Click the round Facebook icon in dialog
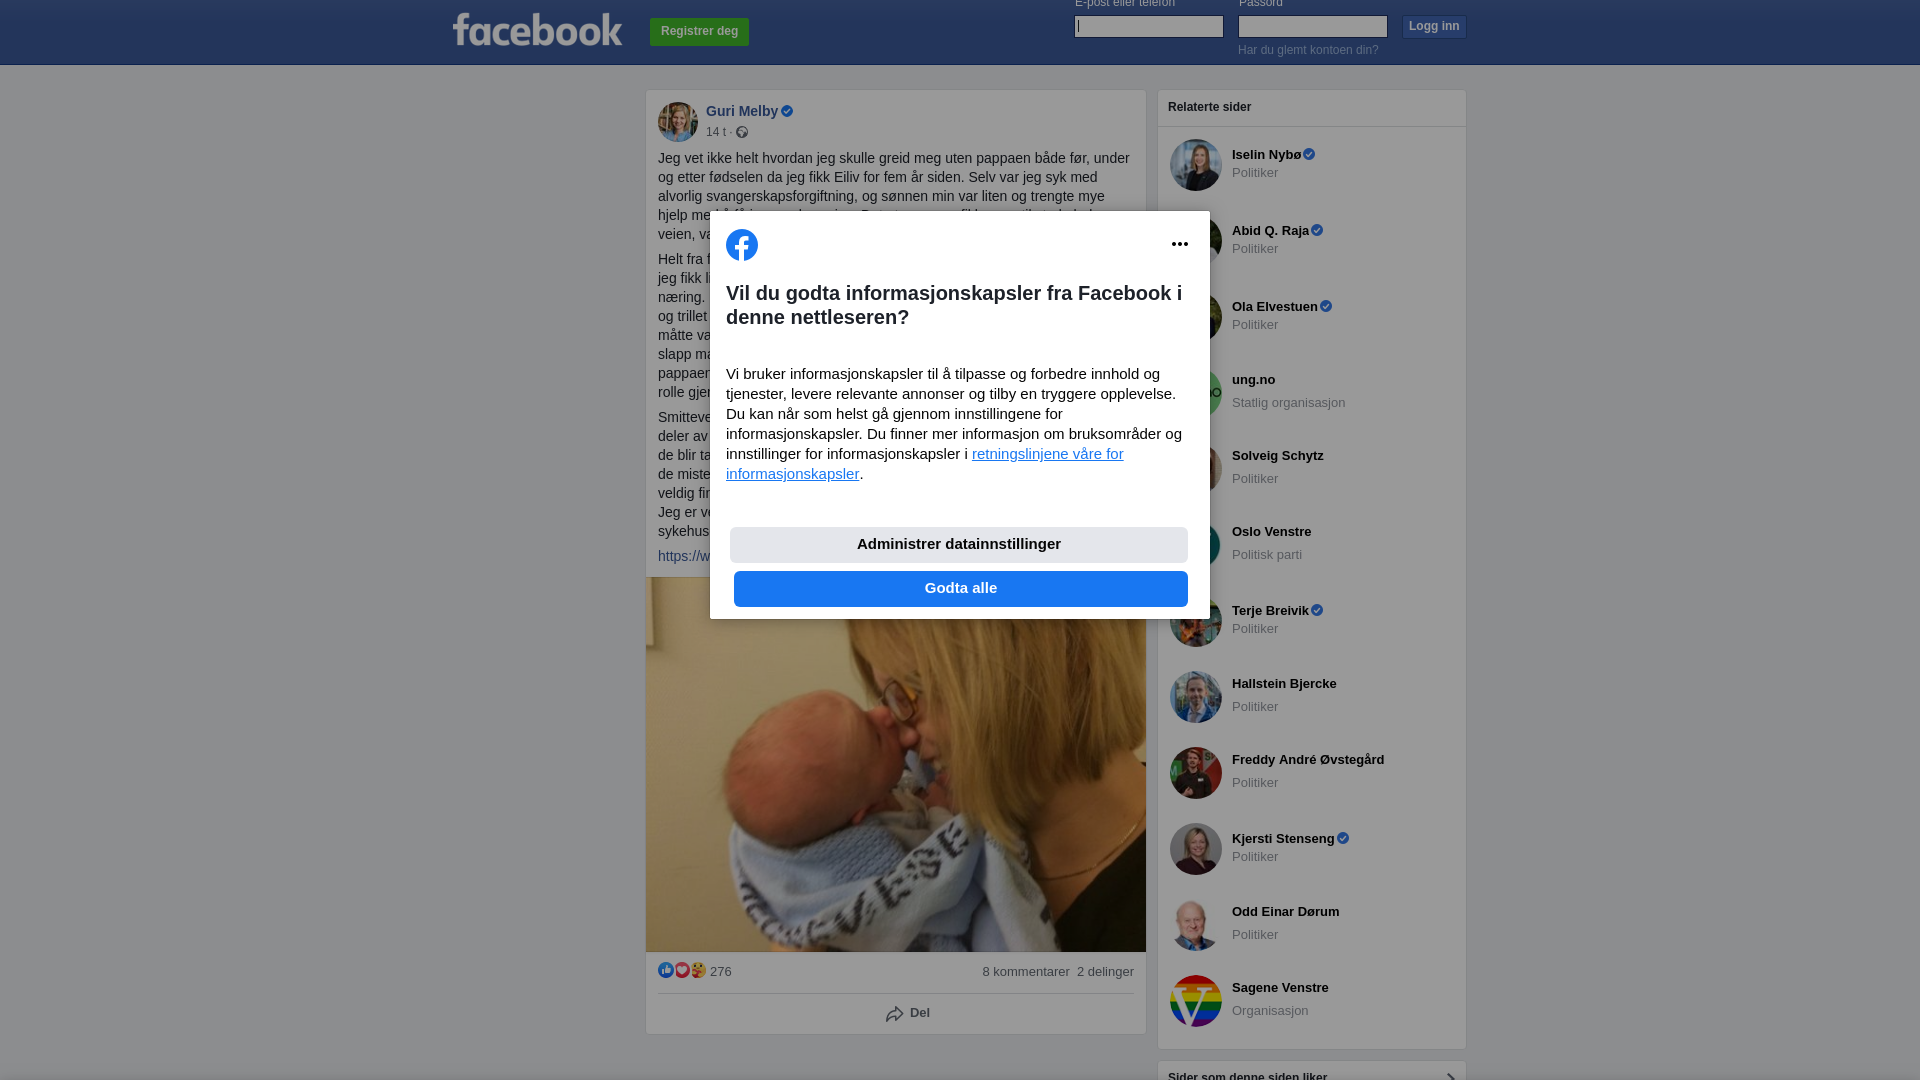This screenshot has width=1920, height=1080. click(742, 245)
